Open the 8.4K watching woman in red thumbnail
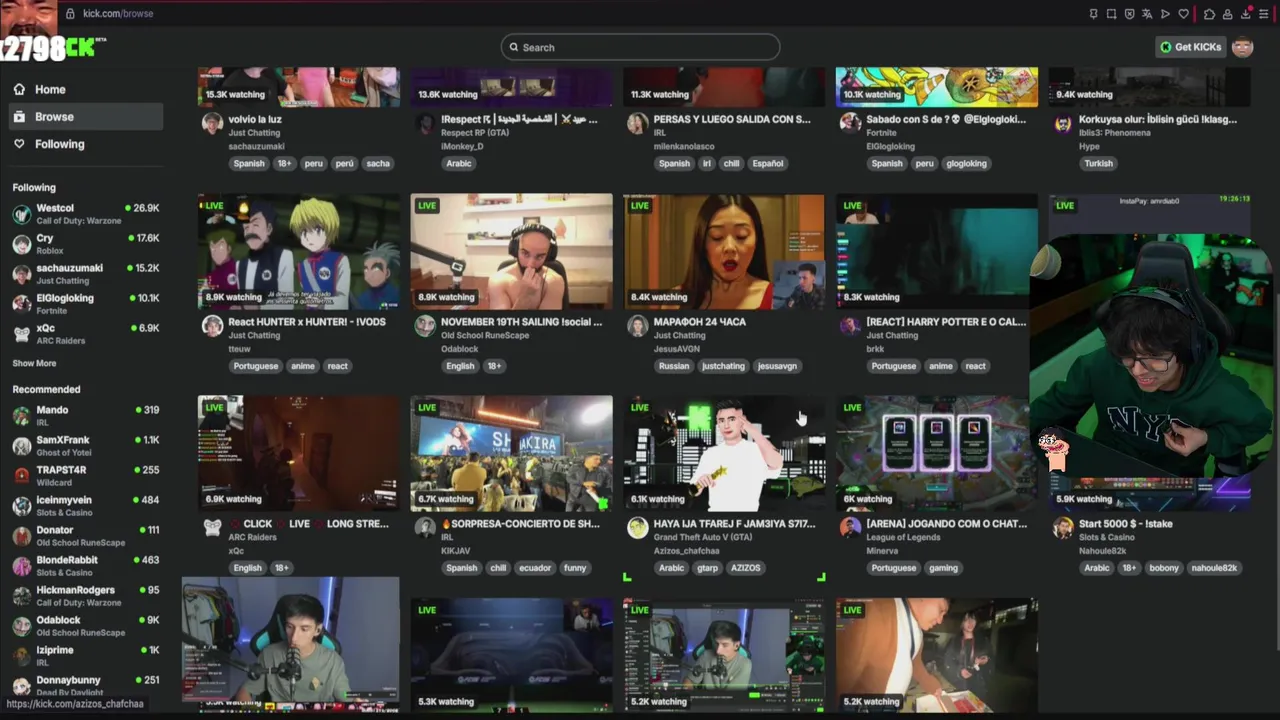 click(x=724, y=251)
